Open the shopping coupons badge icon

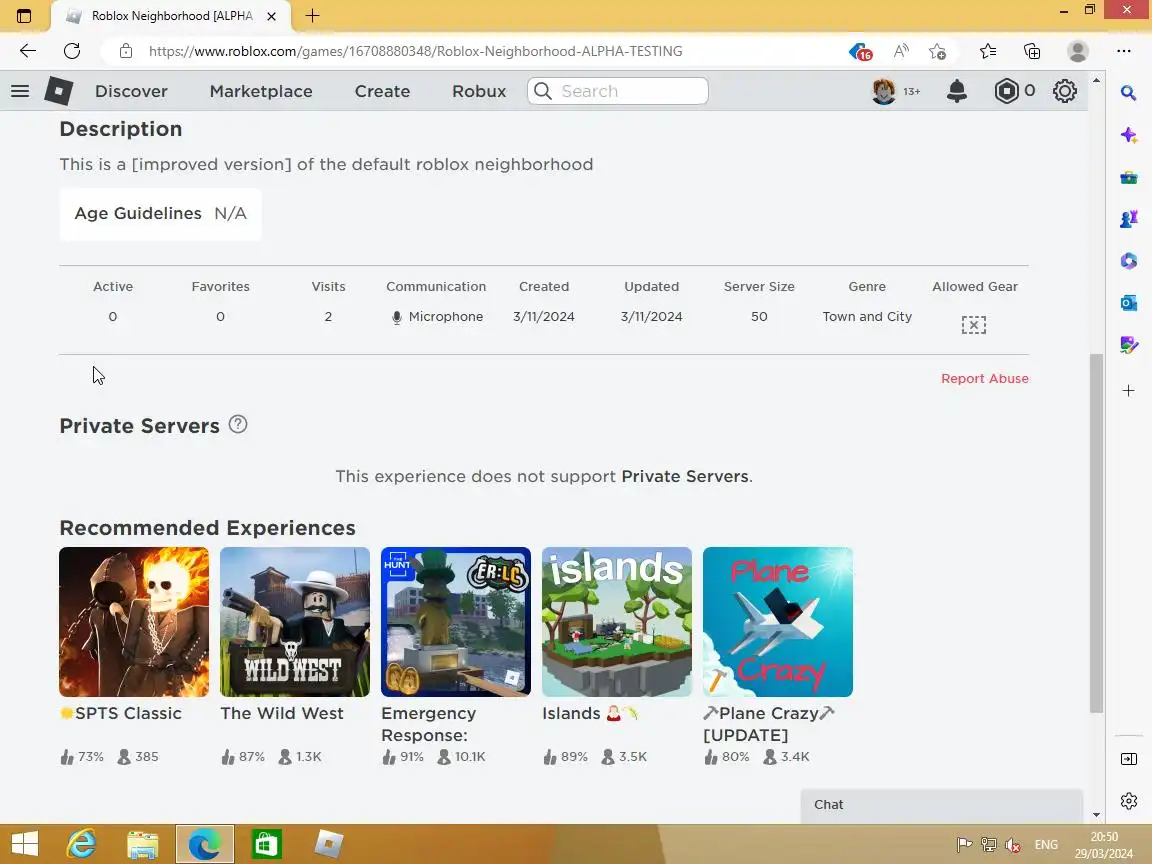coord(860,51)
